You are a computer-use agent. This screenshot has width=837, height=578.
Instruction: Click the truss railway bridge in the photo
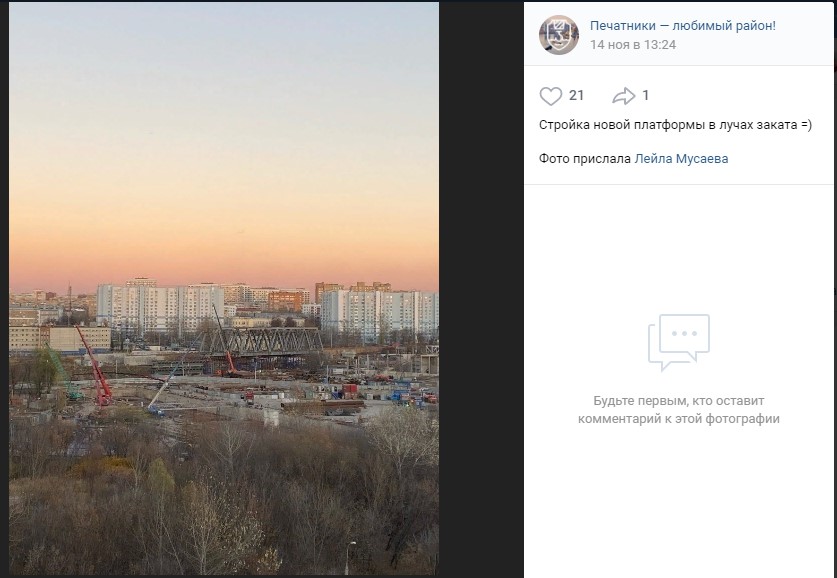262,341
